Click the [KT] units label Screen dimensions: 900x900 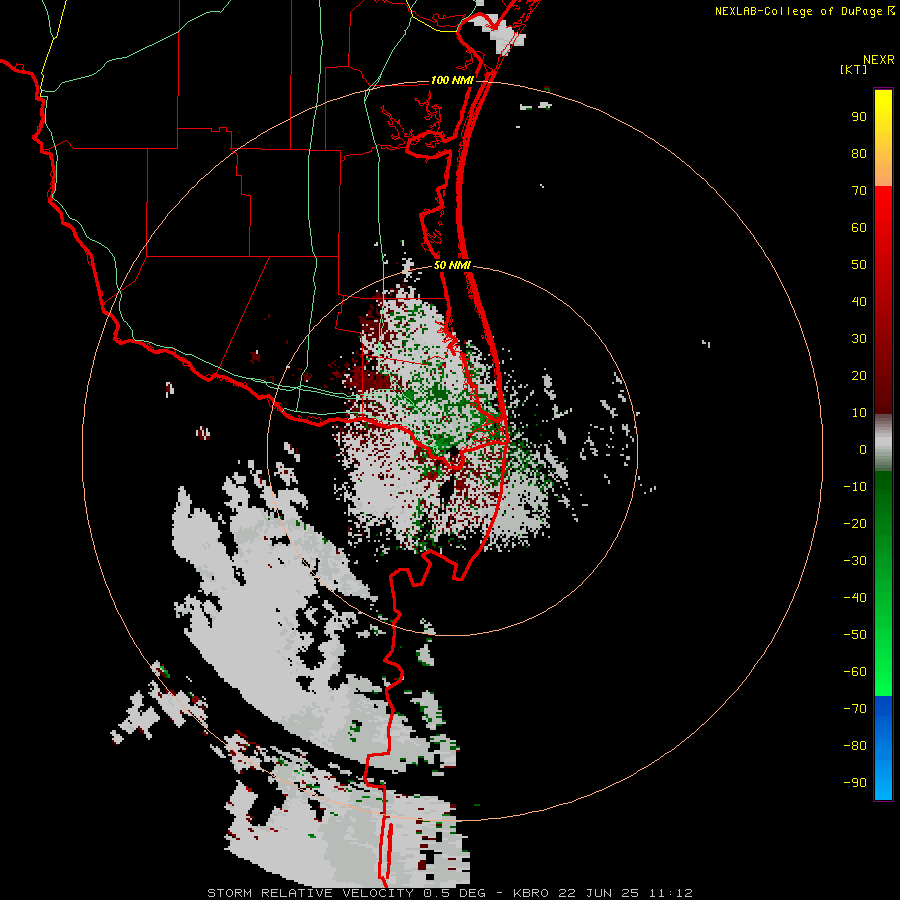click(854, 69)
